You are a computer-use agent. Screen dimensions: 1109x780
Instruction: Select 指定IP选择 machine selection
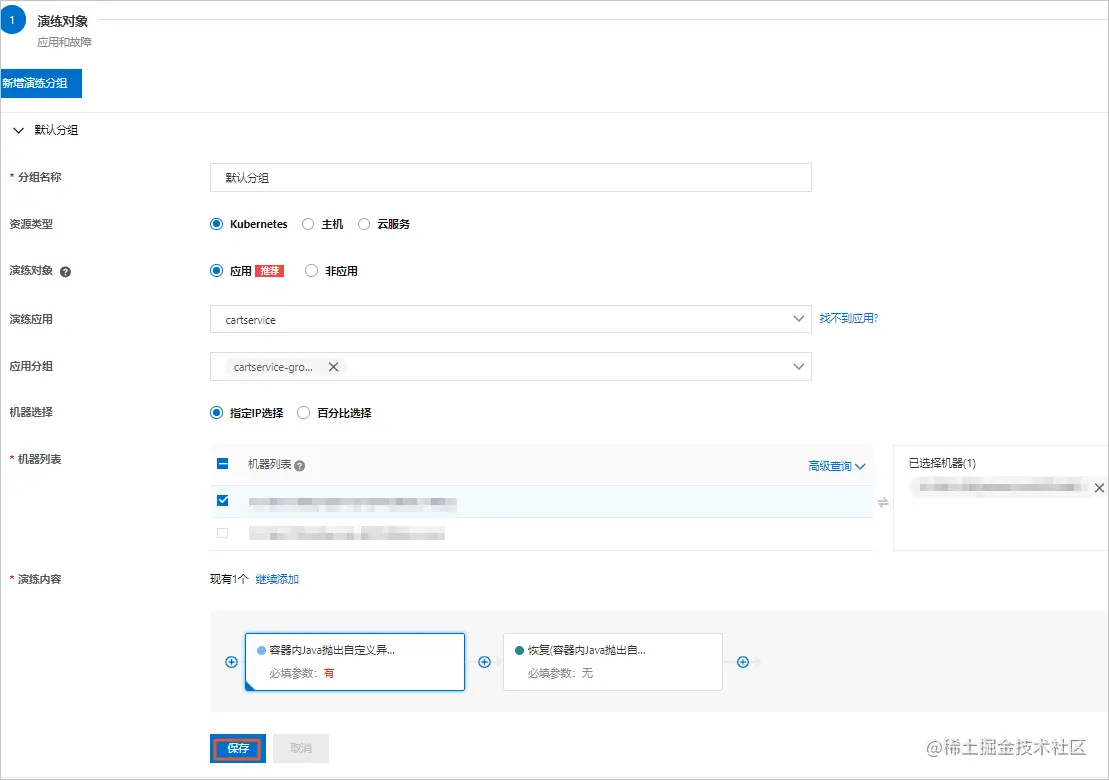[216, 413]
